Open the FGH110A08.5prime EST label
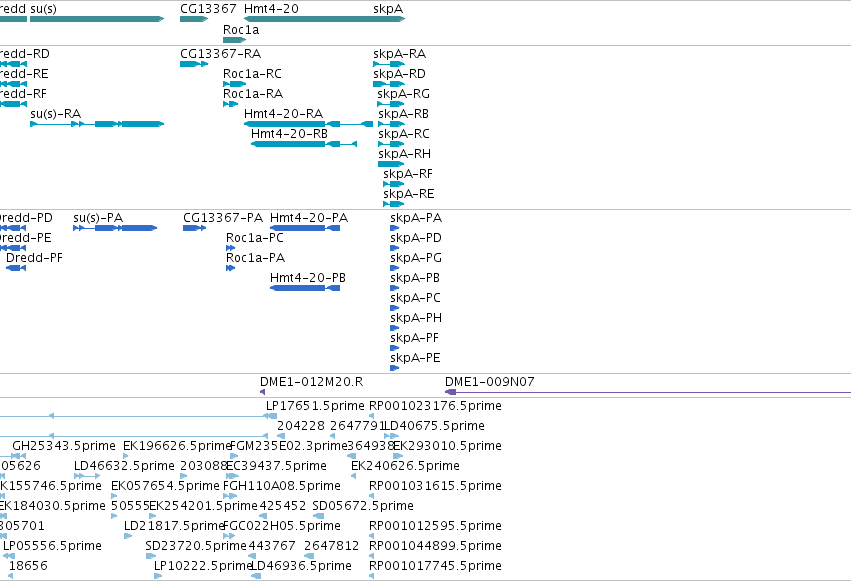851x581 pixels. click(x=282, y=486)
